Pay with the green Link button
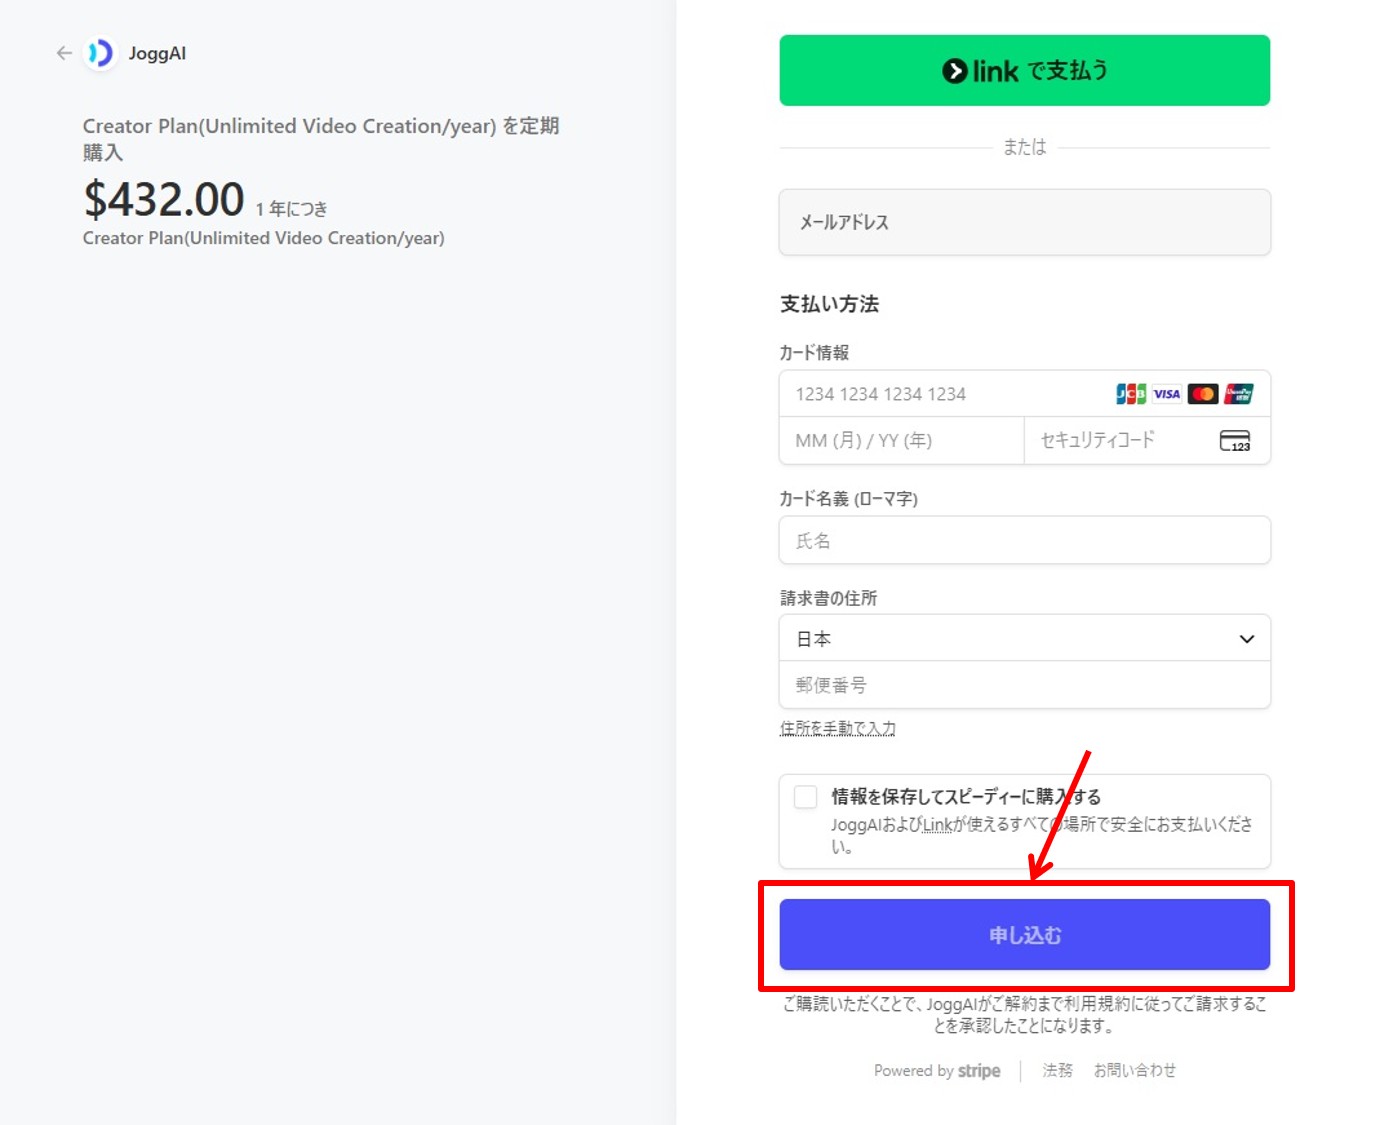Screen dimensions: 1380x1125 click(1024, 71)
